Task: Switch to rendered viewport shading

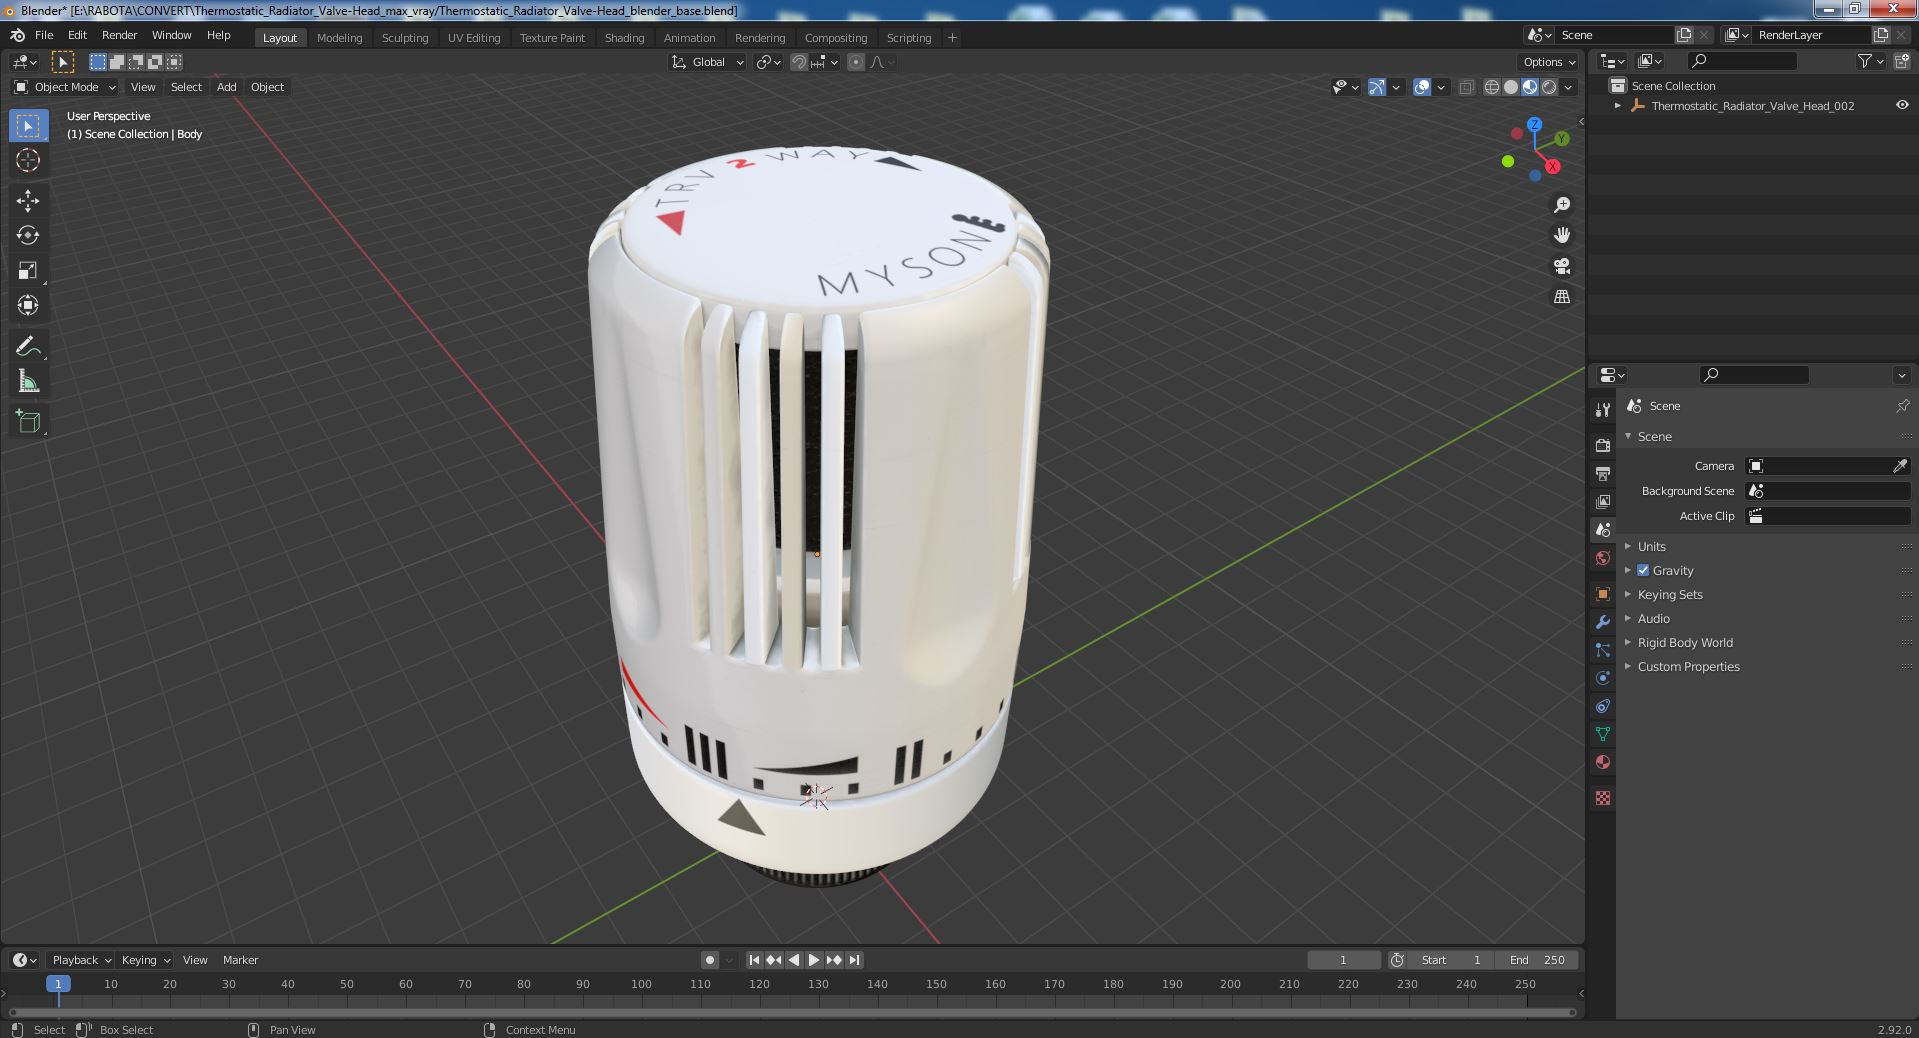Action: click(x=1549, y=87)
